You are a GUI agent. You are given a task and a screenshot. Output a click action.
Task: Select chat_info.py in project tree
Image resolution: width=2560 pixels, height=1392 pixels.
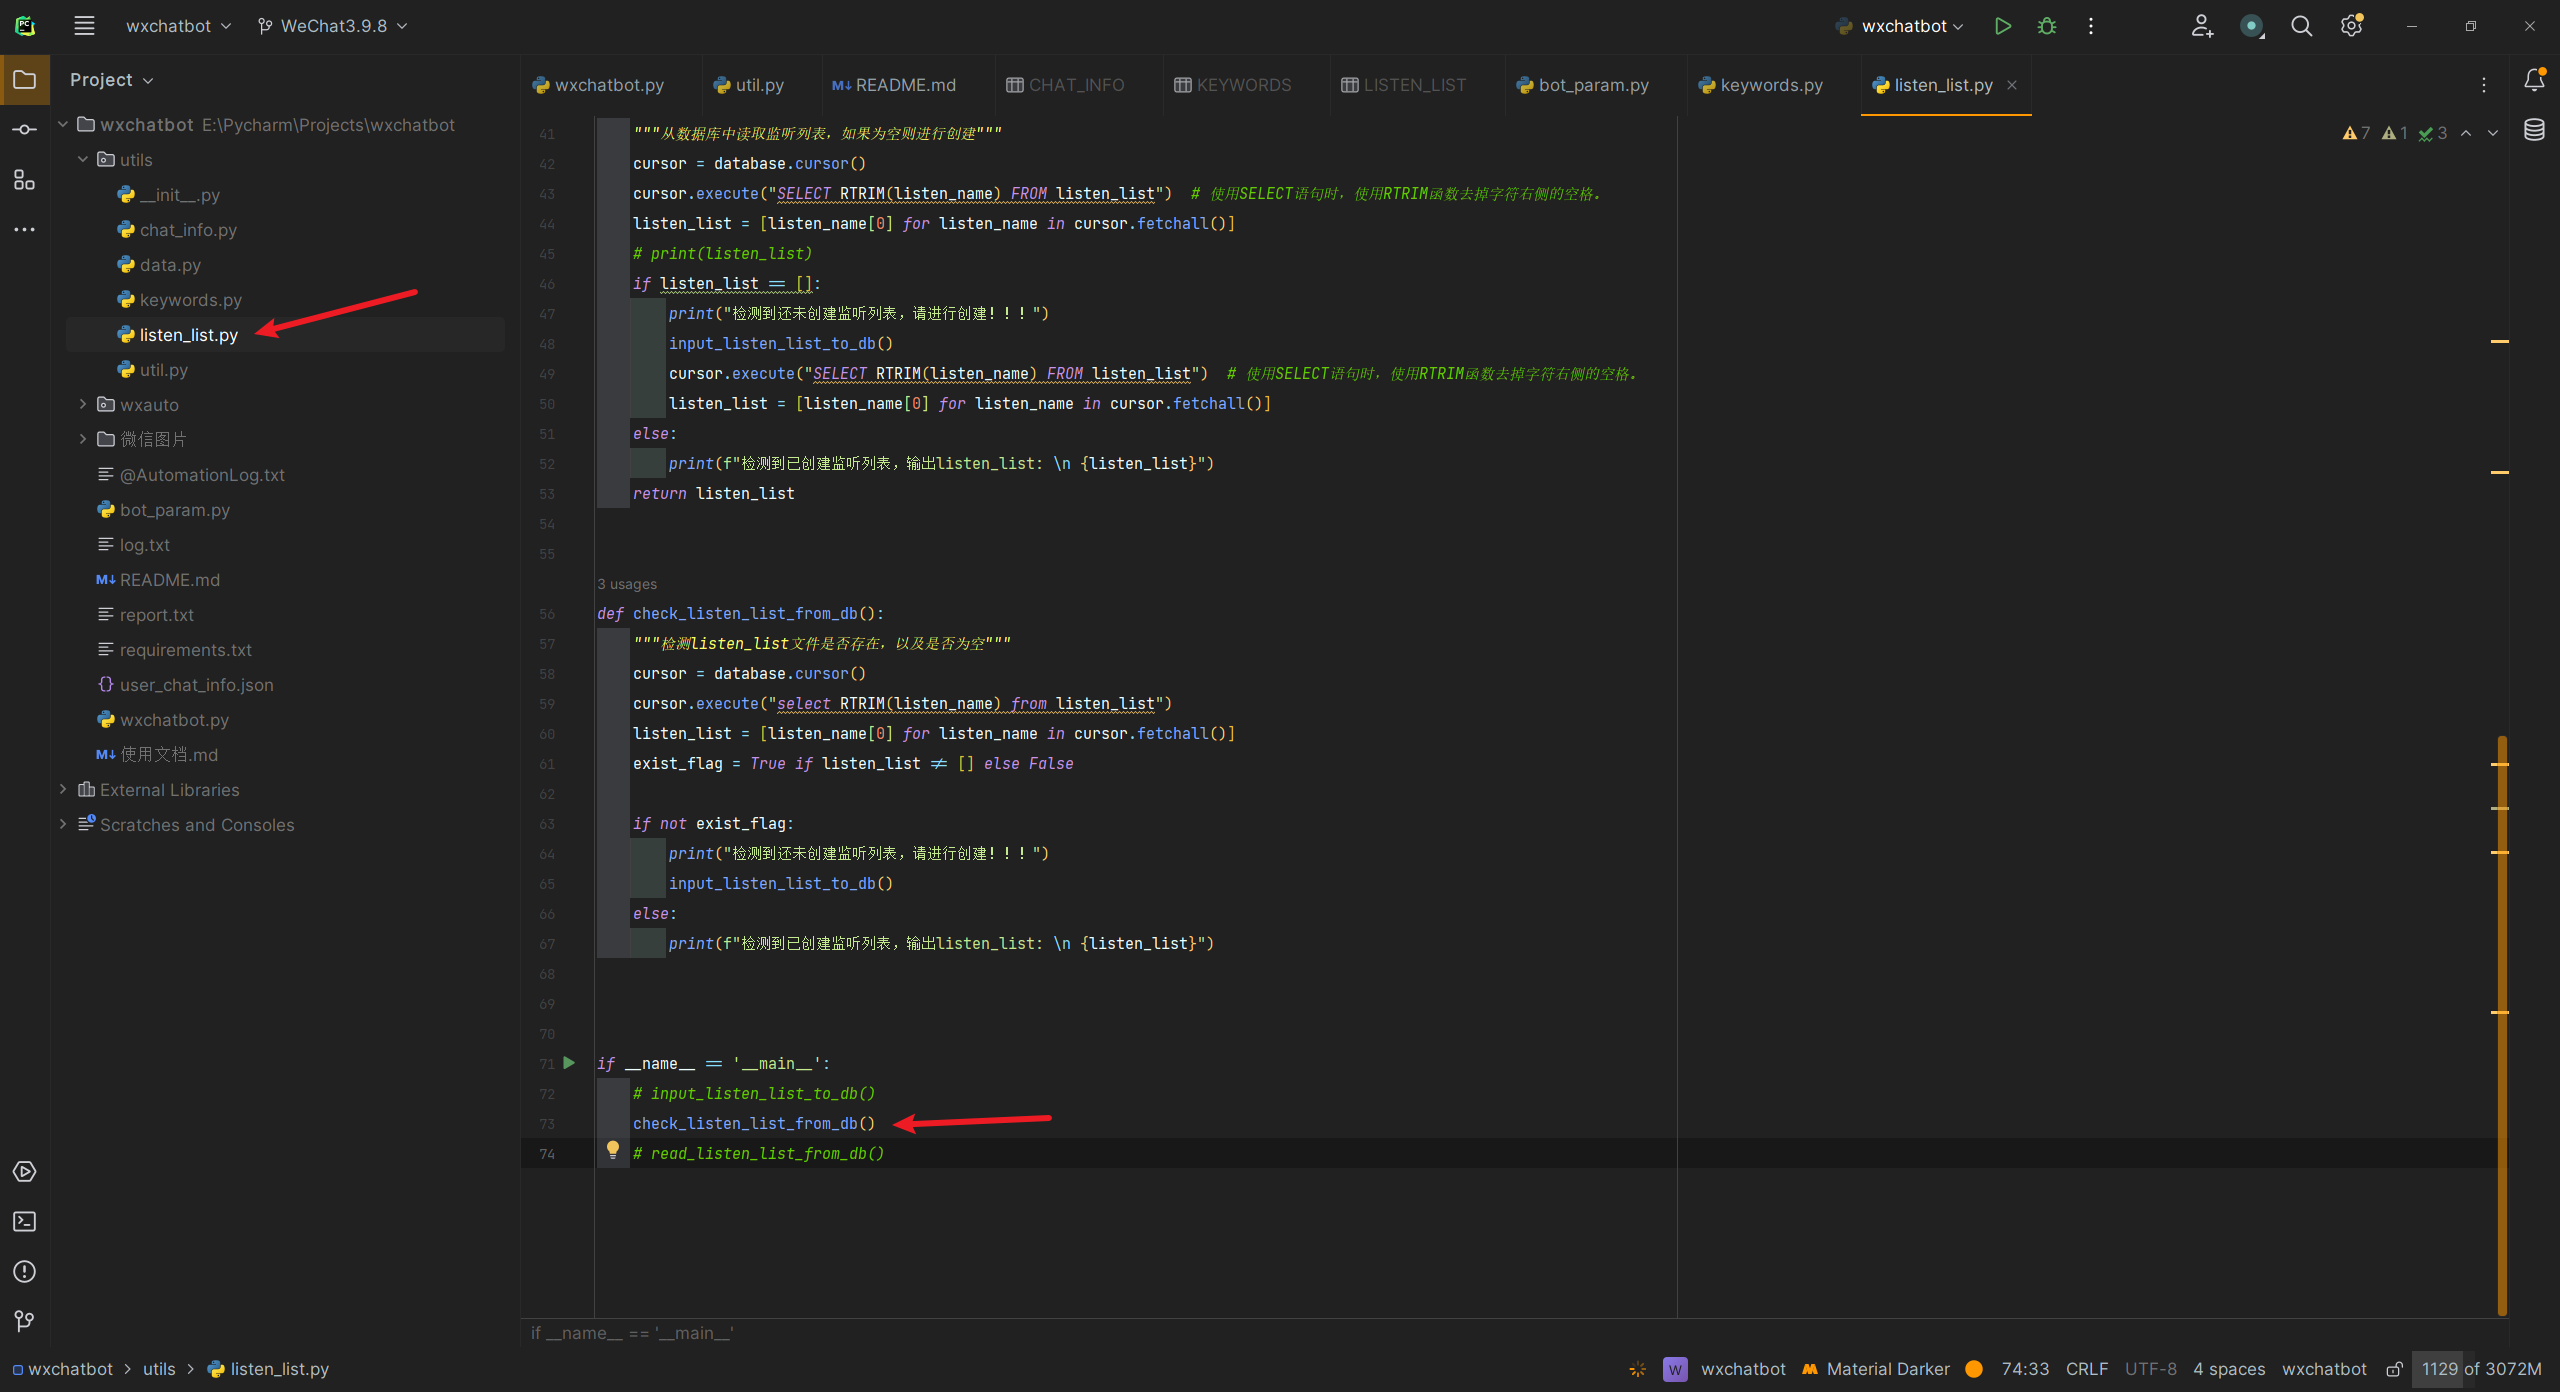[188, 230]
